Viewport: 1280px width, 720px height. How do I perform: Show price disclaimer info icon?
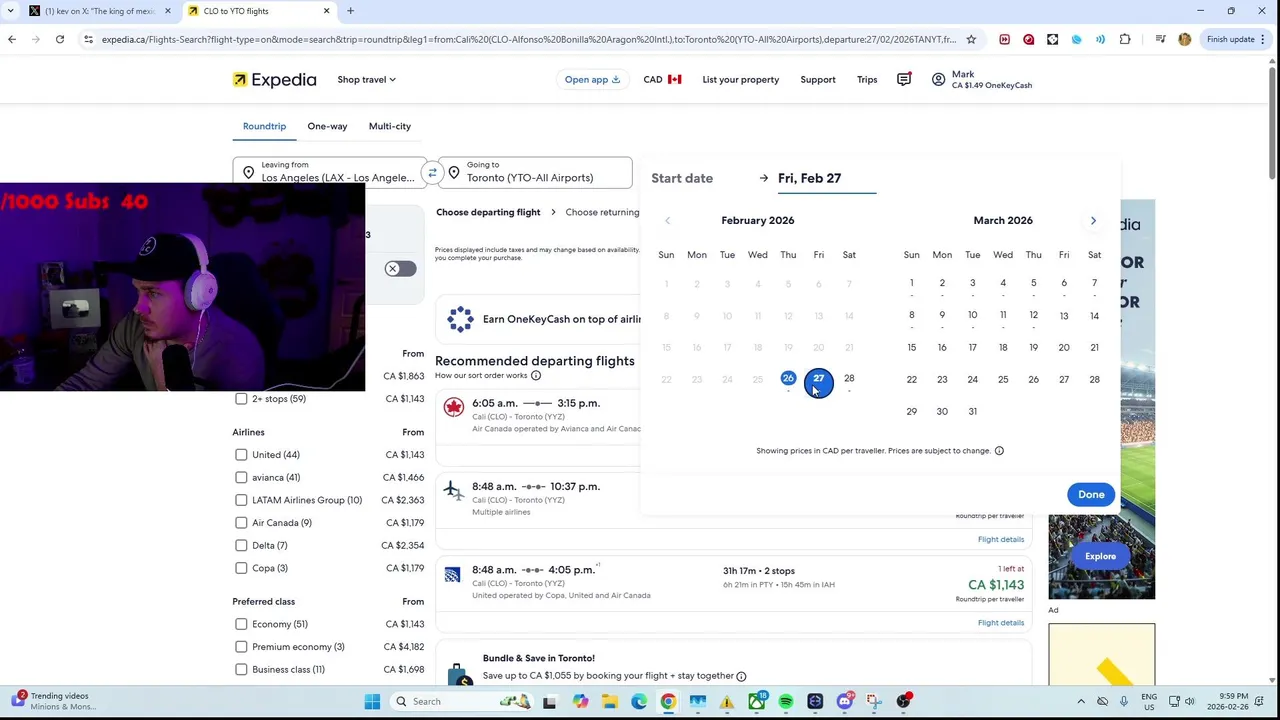click(x=999, y=451)
